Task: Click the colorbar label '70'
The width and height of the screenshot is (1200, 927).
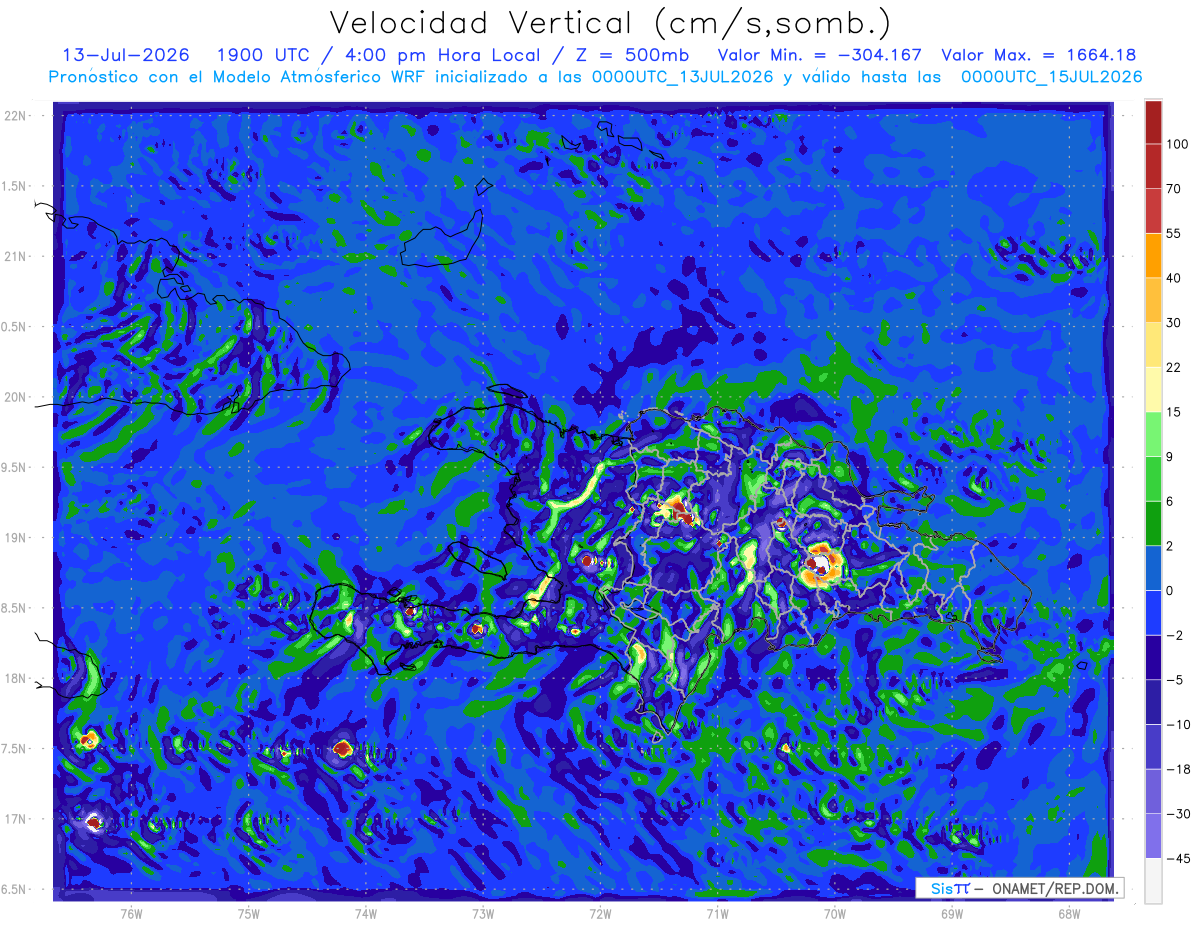Action: click(x=1174, y=188)
